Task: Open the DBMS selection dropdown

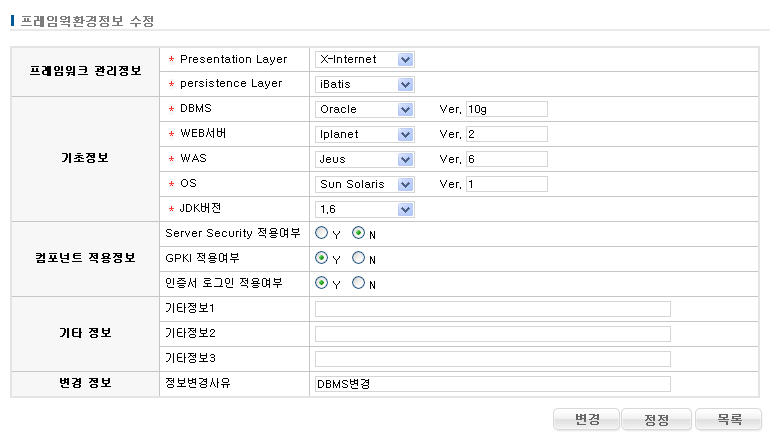Action: (364, 109)
